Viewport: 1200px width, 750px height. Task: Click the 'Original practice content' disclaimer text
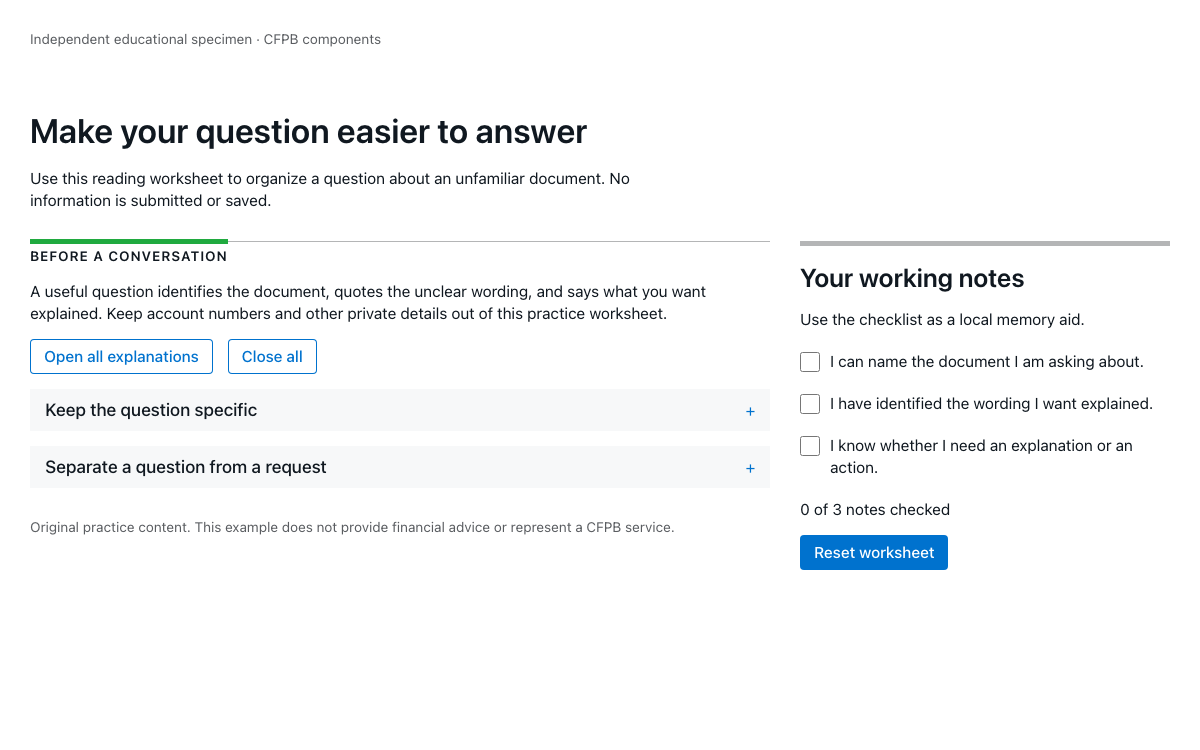(352, 527)
